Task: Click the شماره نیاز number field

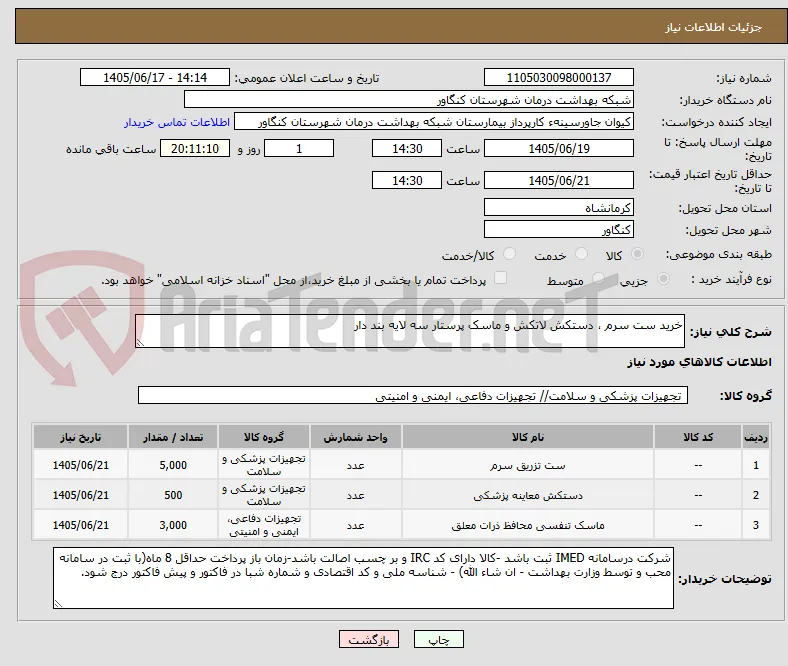Action: tap(559, 77)
